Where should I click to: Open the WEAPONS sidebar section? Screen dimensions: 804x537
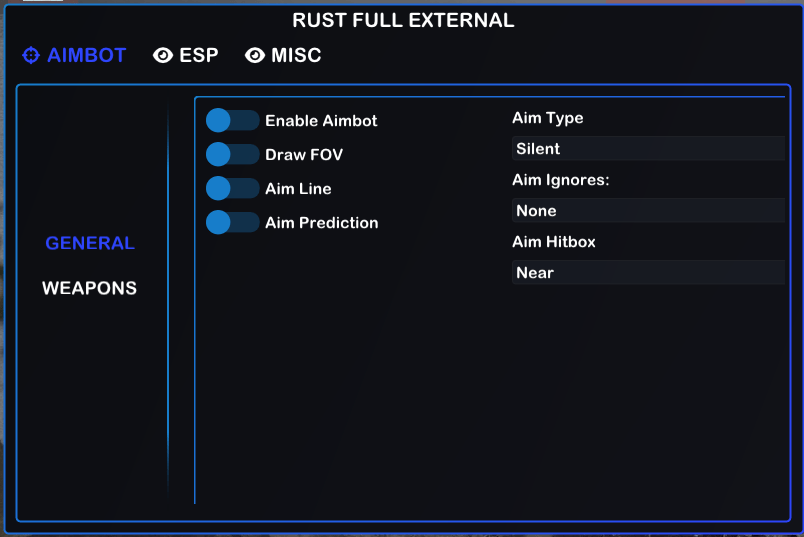coord(89,288)
